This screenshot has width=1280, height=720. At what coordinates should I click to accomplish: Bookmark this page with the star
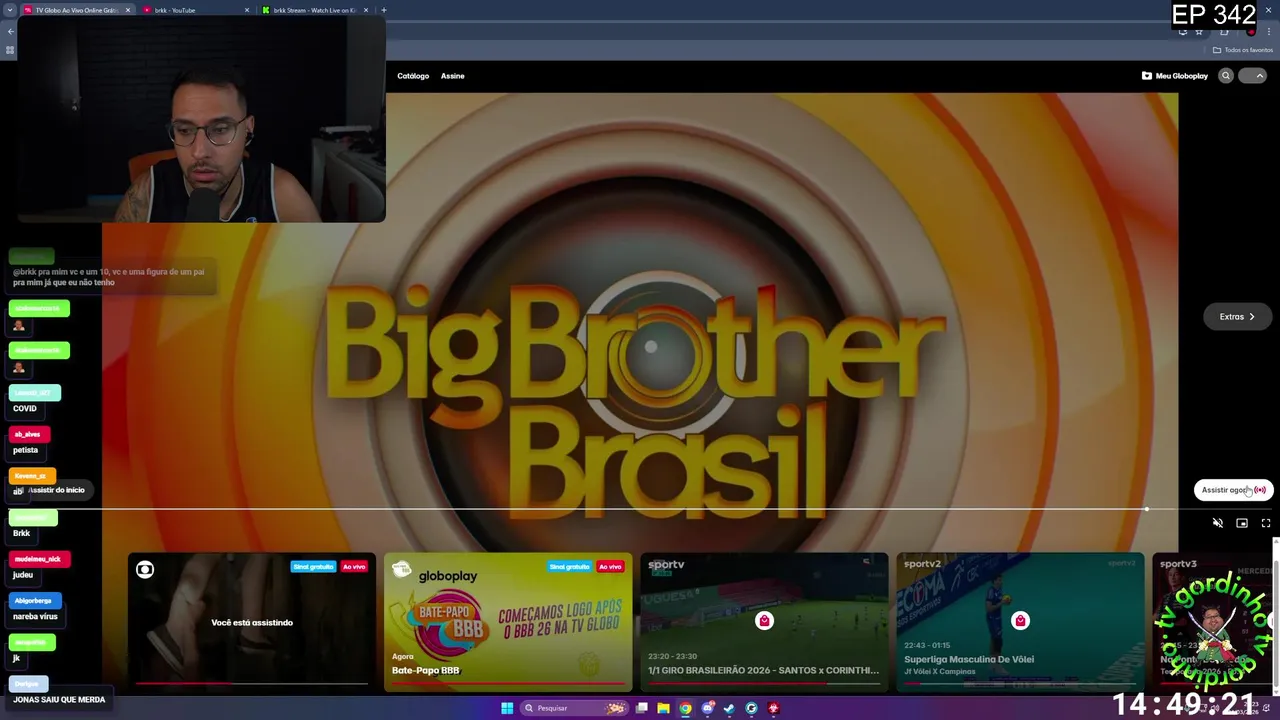(1199, 31)
